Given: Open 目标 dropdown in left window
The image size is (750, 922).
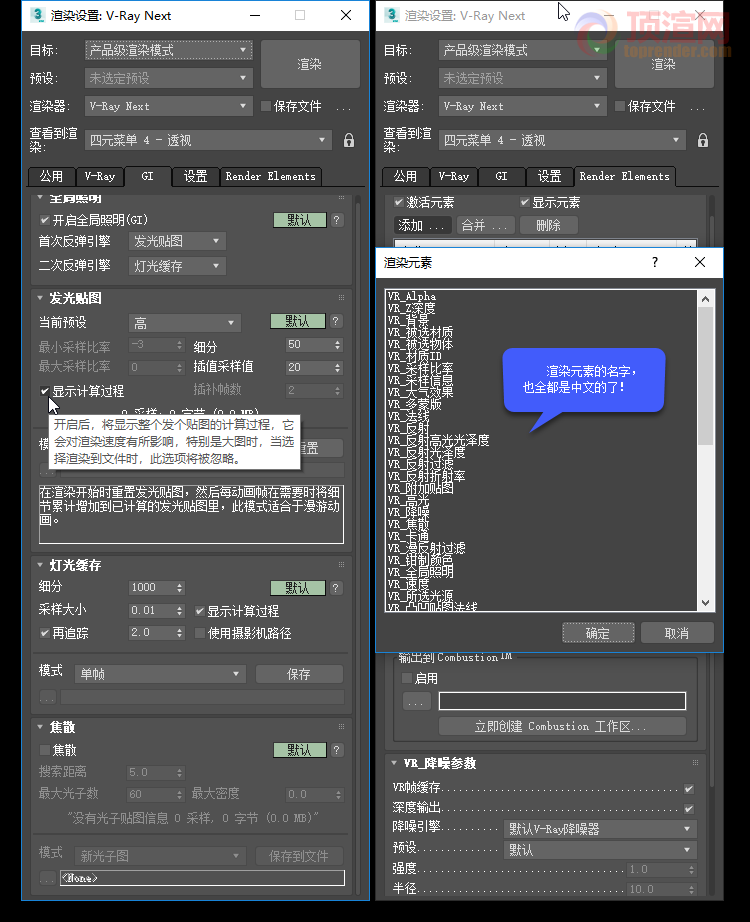Looking at the screenshot, I should pos(169,51).
